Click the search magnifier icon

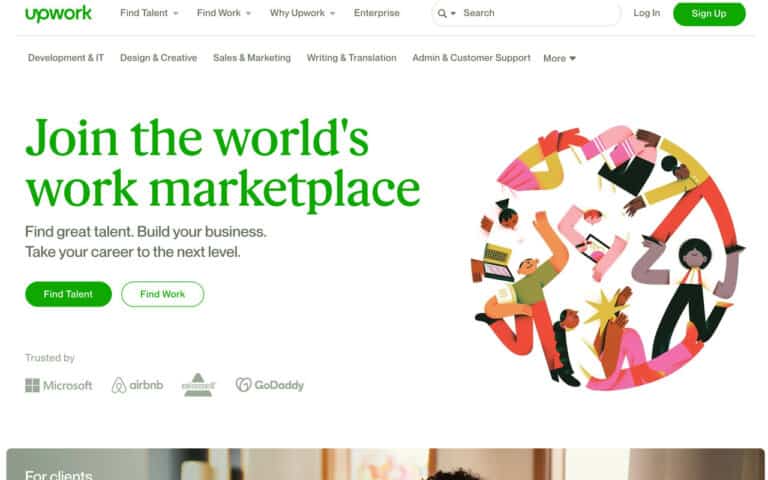point(442,14)
